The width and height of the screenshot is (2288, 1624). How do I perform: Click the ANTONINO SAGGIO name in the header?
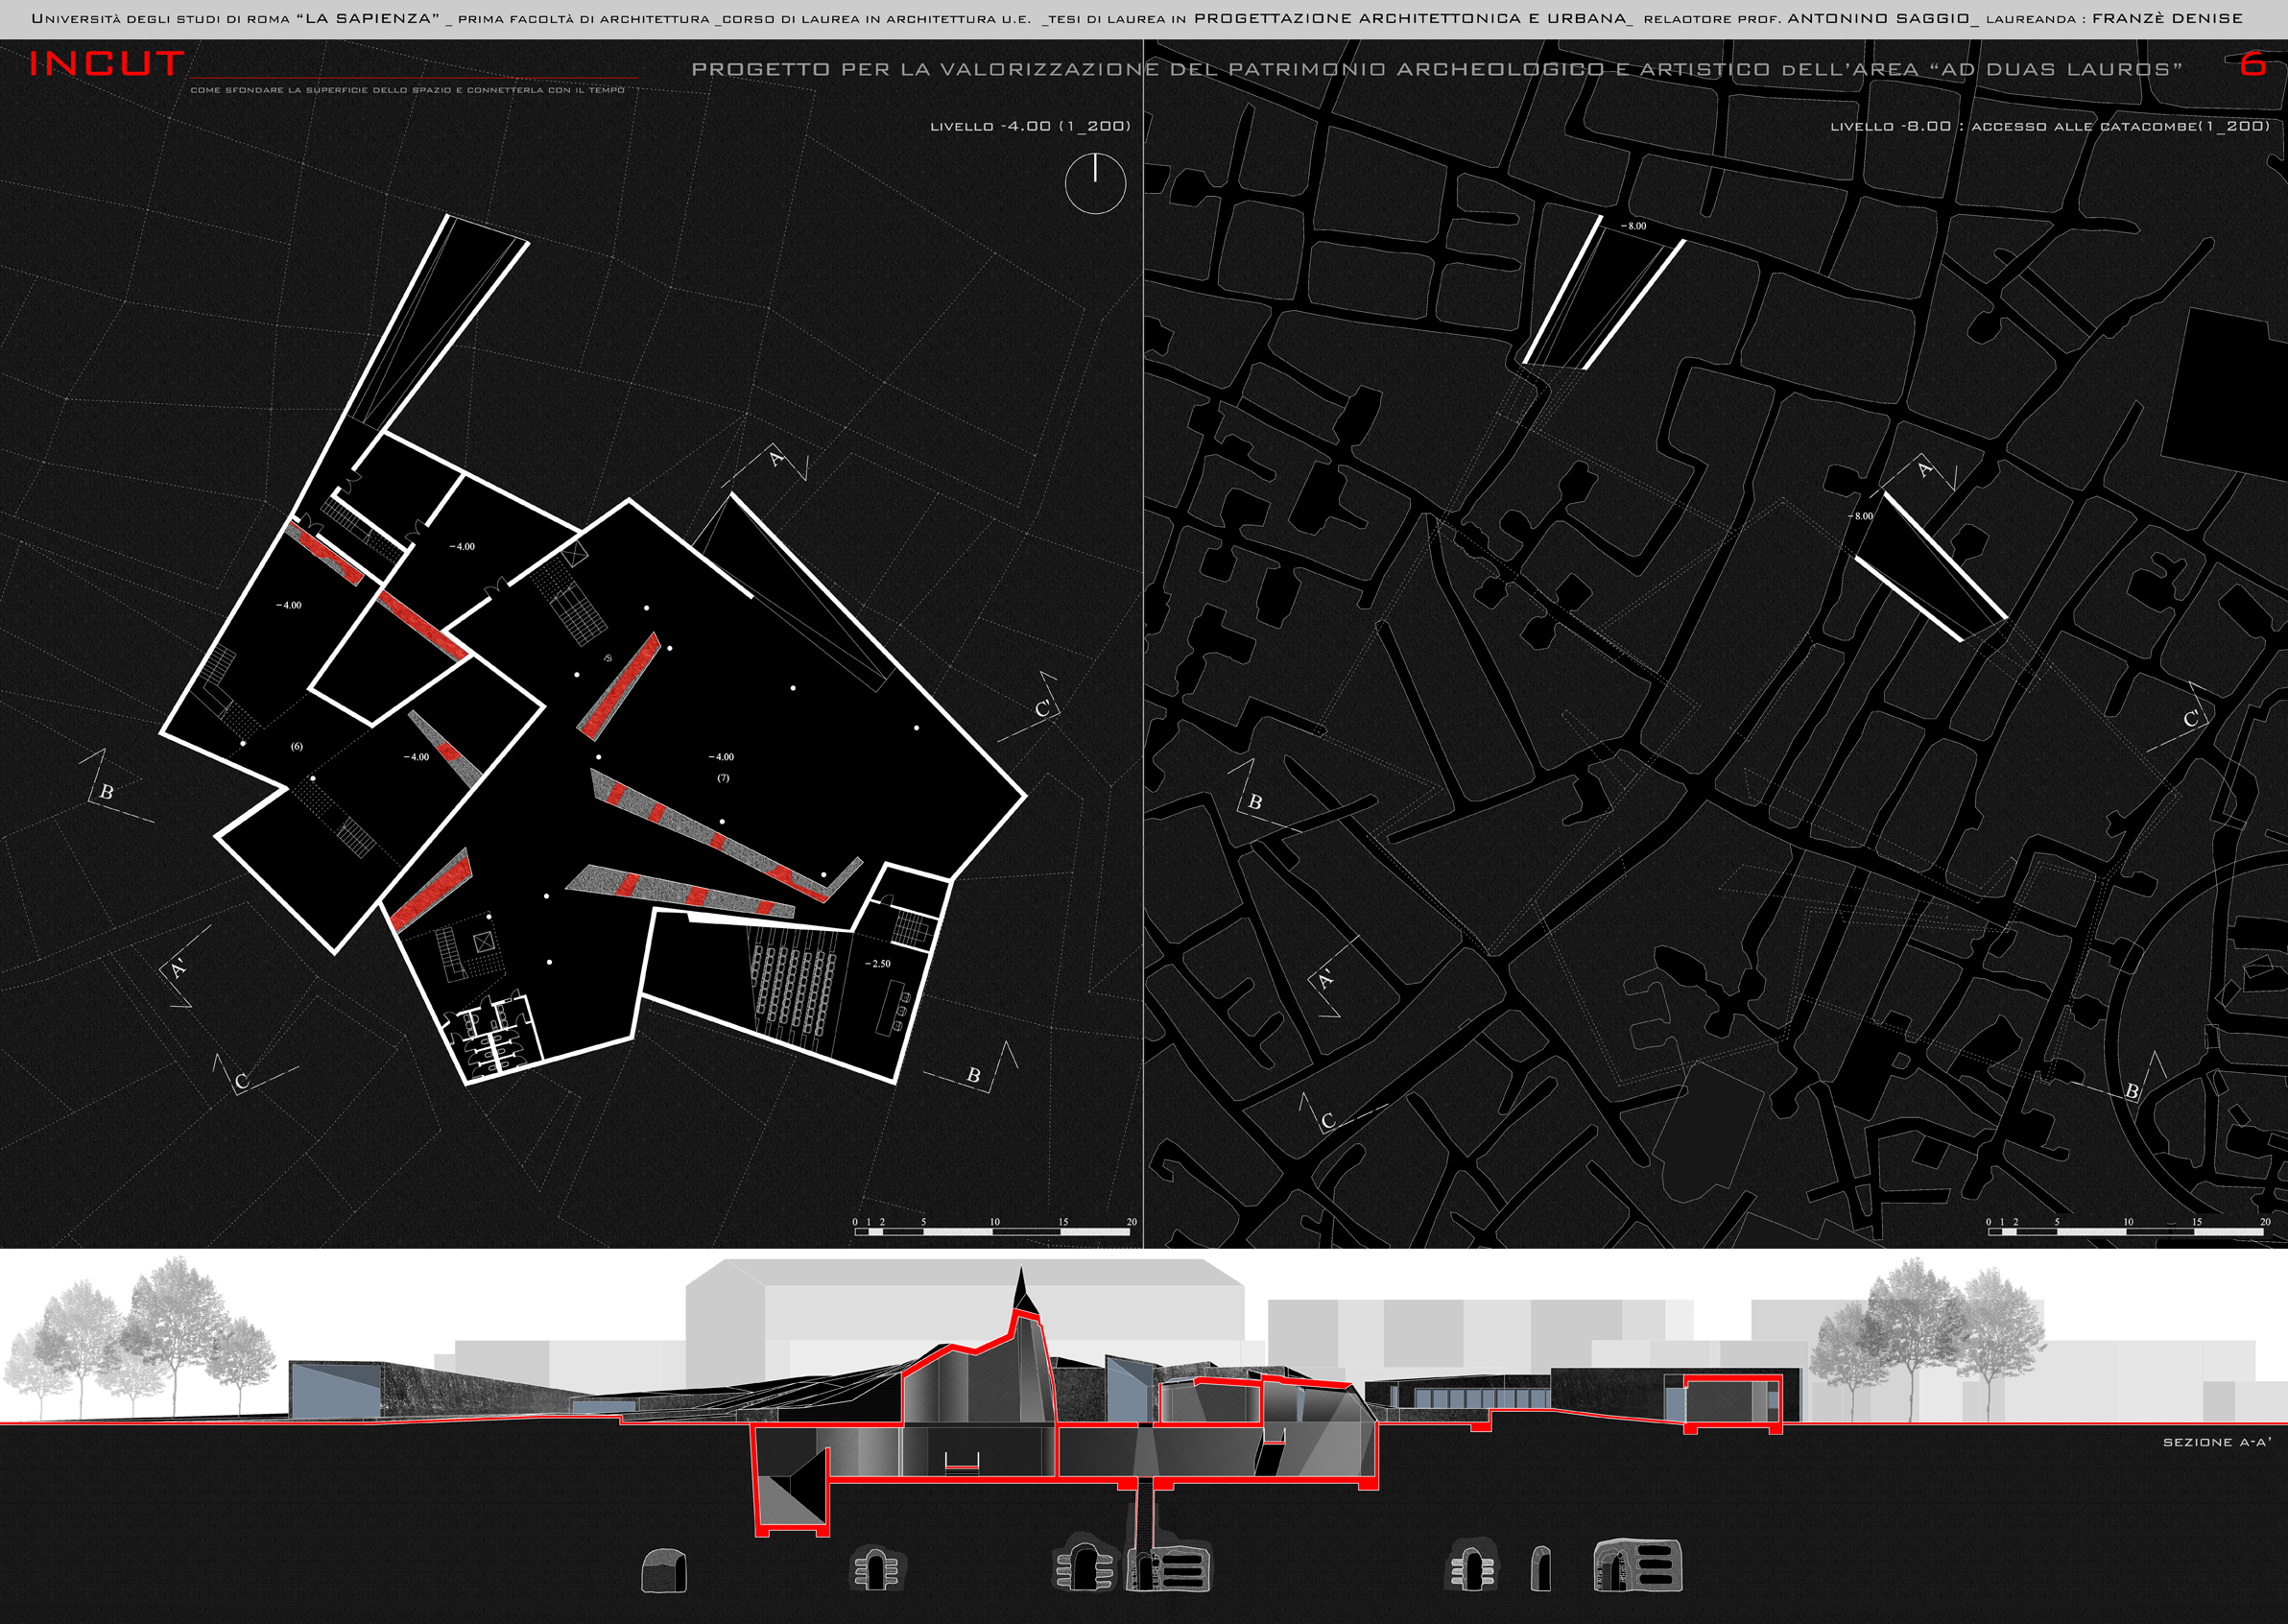coord(1879,18)
